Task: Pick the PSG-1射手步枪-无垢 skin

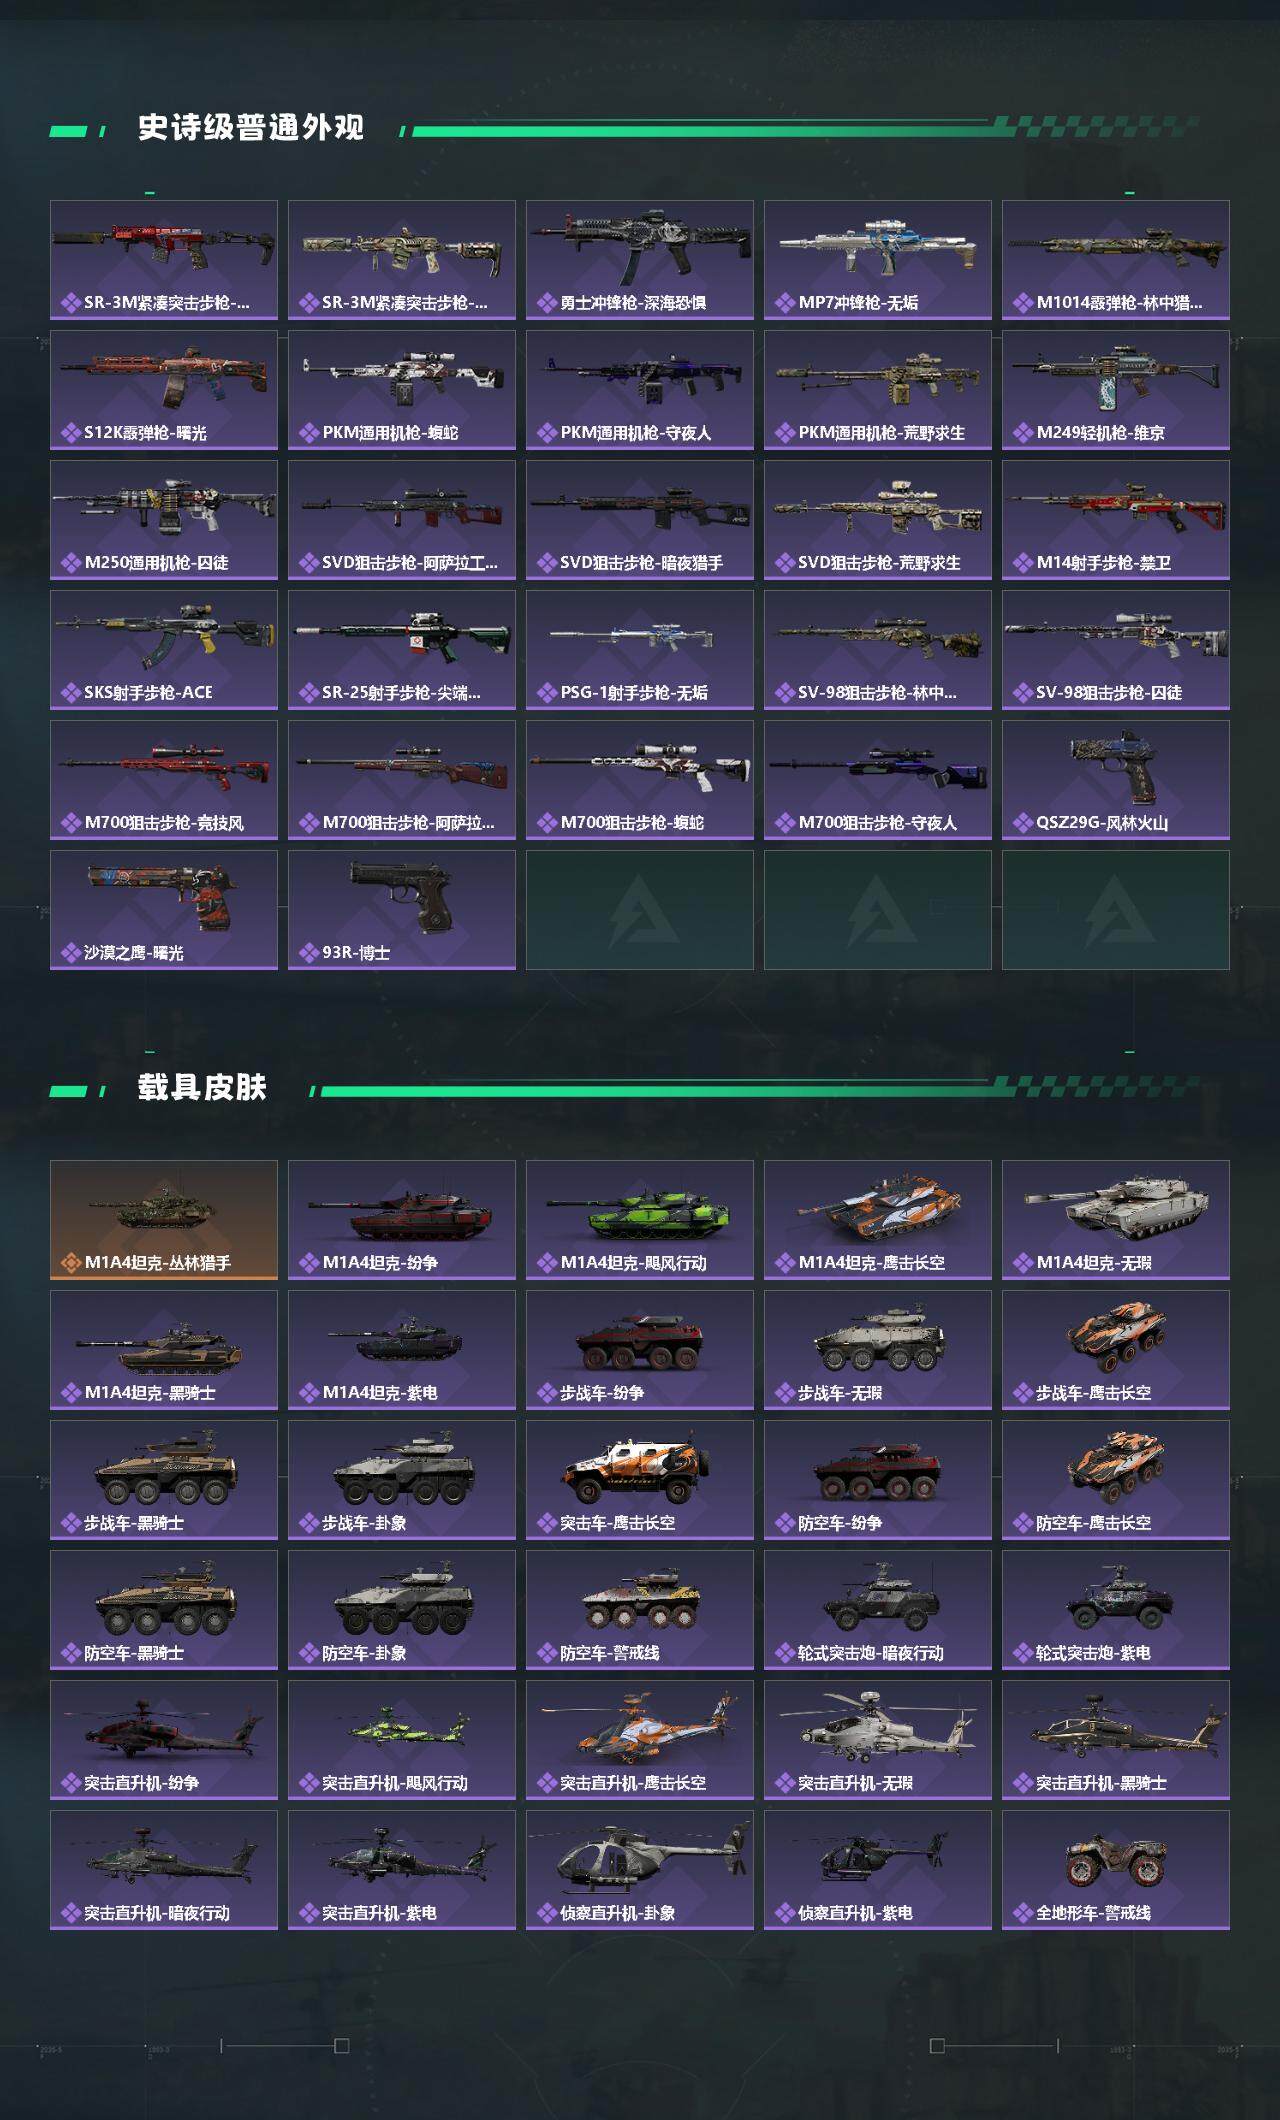Action: click(640, 650)
